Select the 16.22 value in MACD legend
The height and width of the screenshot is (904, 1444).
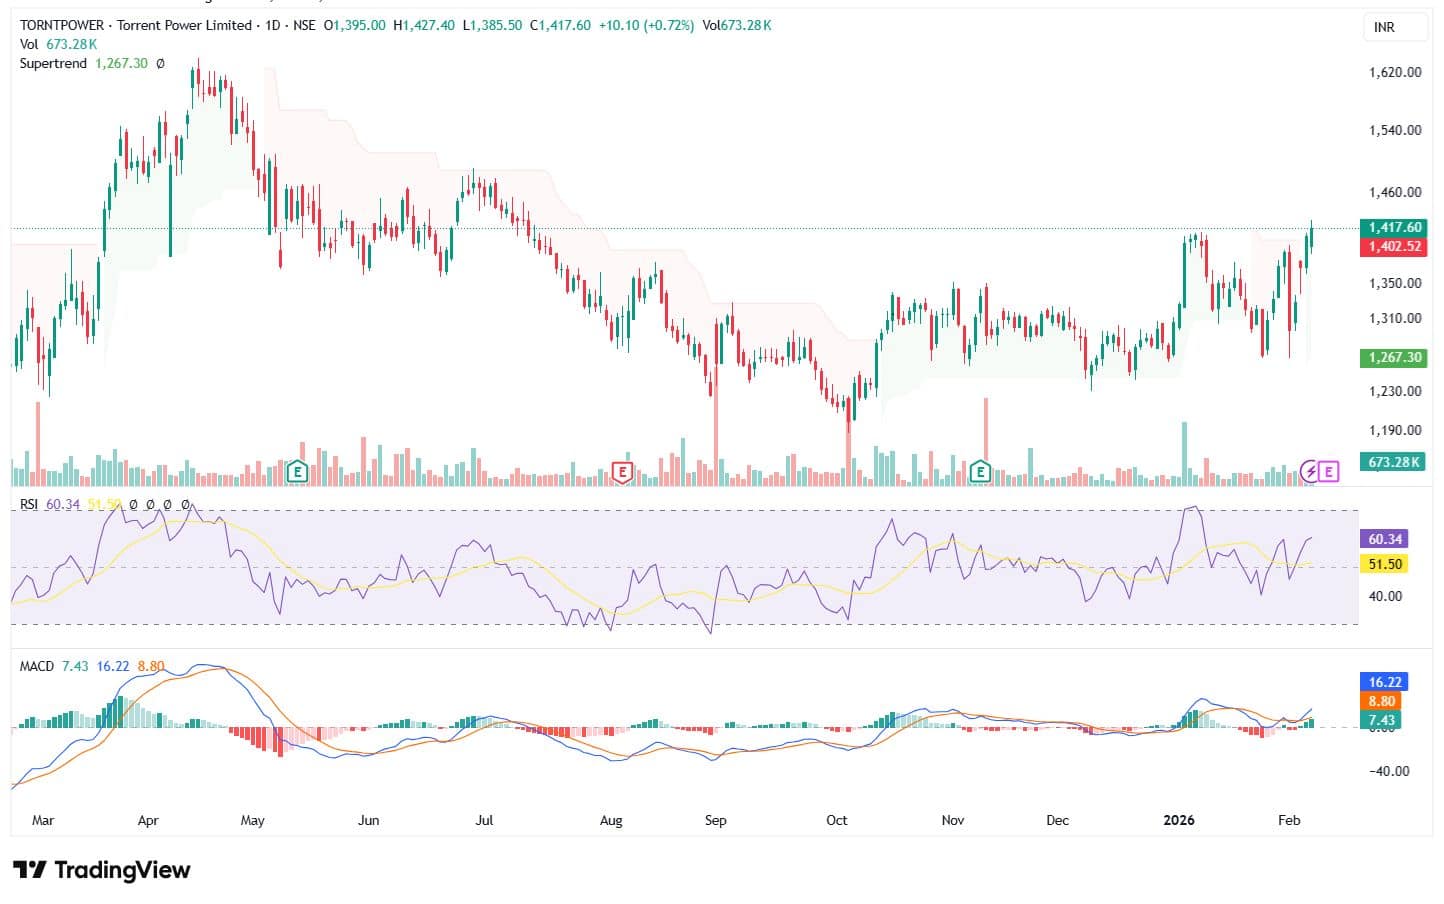(x=113, y=666)
